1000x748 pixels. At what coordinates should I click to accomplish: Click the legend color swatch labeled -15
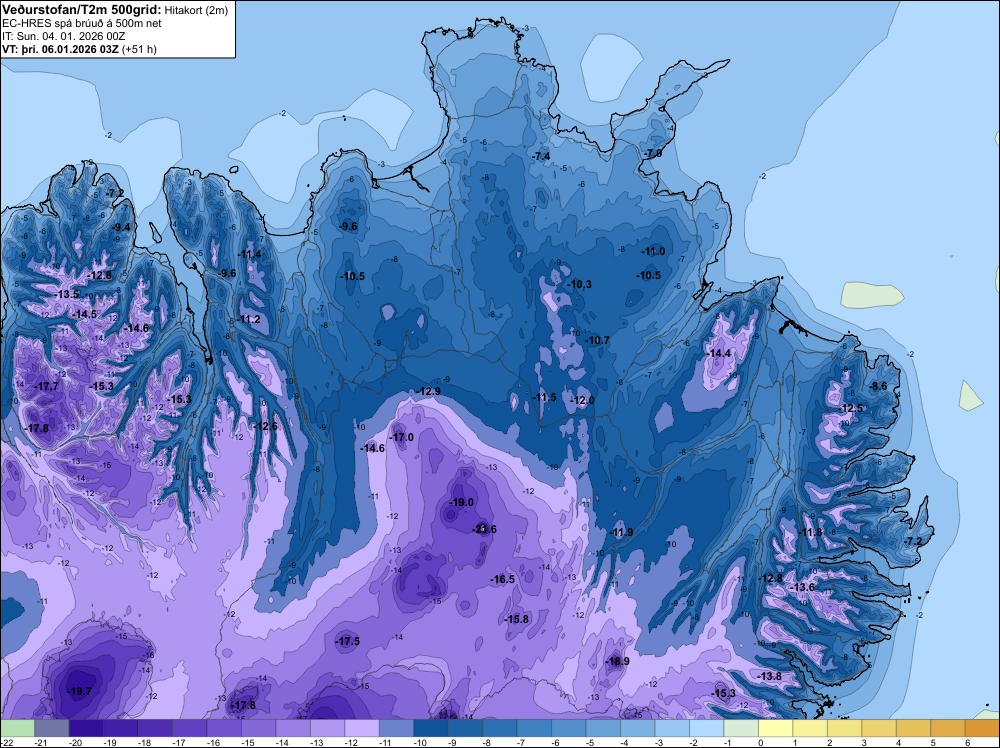pyautogui.click(x=258, y=728)
